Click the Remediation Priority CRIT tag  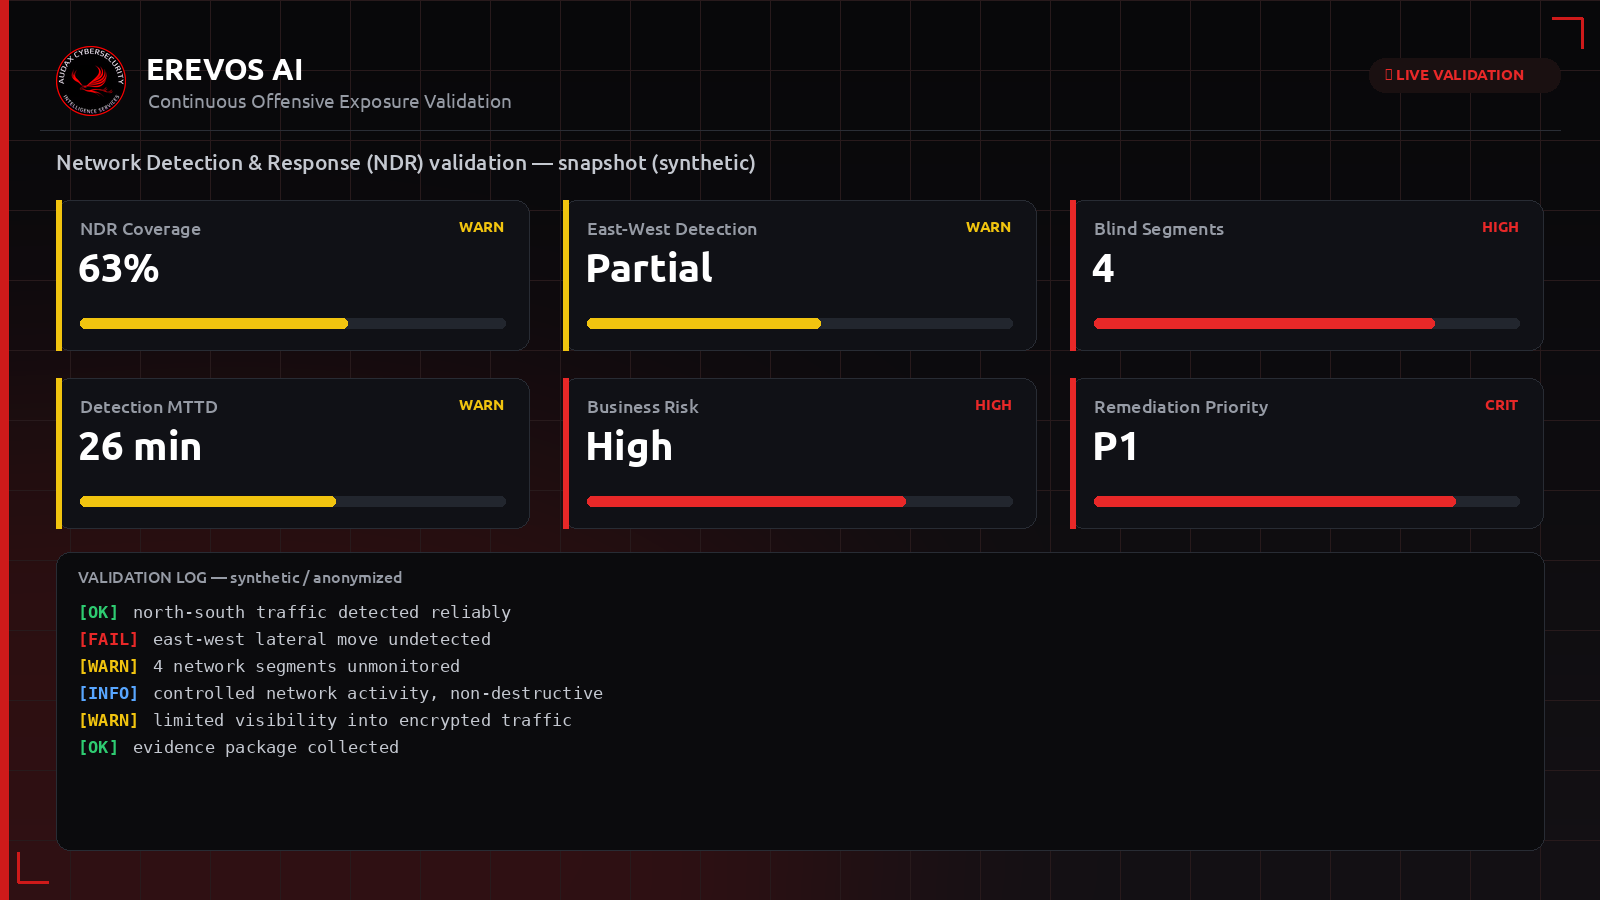[x=1501, y=406]
